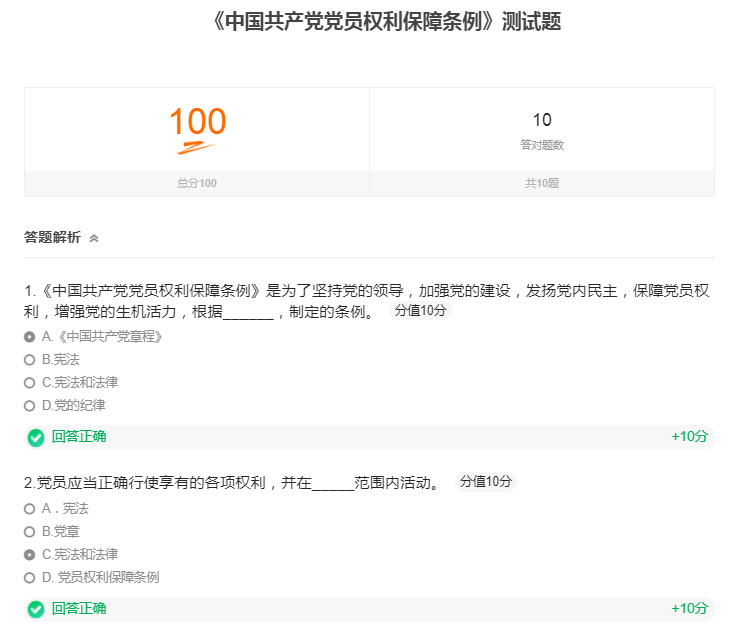
Task: Click green checkmark icon under question 1
Action: pos(36,437)
